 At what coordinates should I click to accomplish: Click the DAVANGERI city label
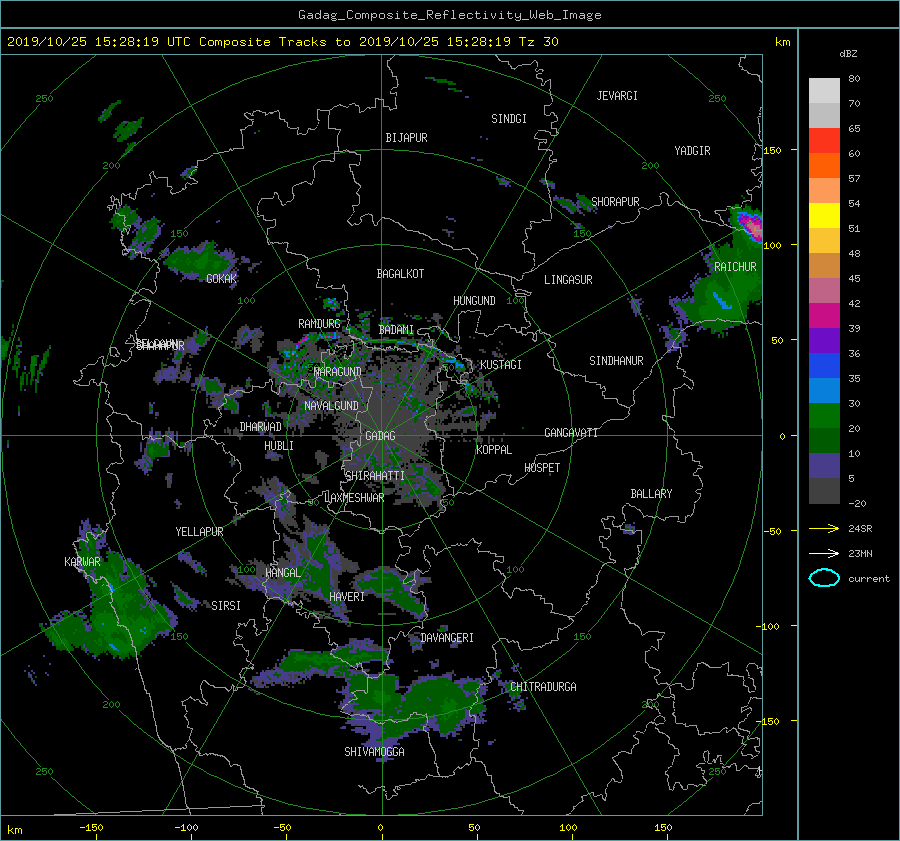click(447, 638)
